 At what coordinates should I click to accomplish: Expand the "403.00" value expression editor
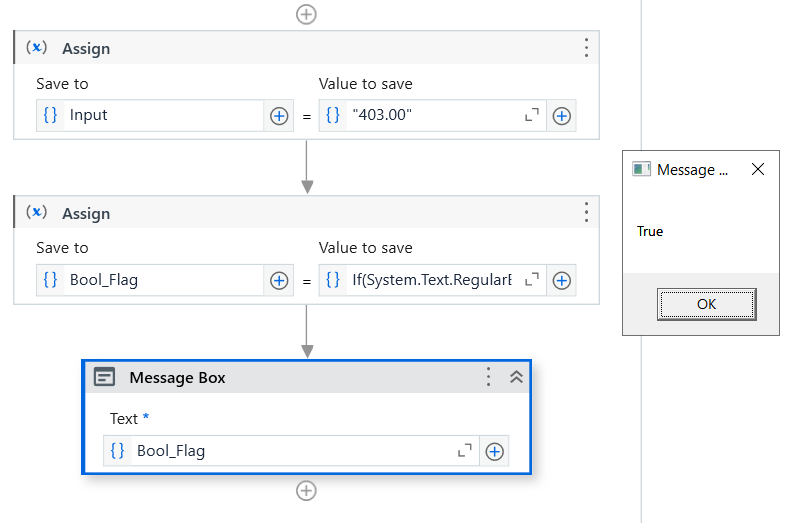[x=532, y=116]
